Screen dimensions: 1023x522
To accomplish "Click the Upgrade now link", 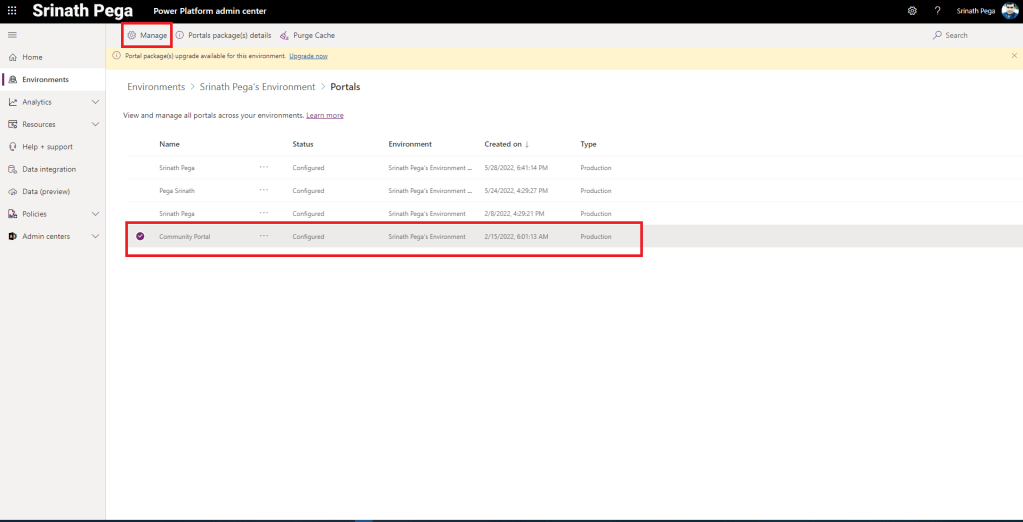I will point(308,56).
